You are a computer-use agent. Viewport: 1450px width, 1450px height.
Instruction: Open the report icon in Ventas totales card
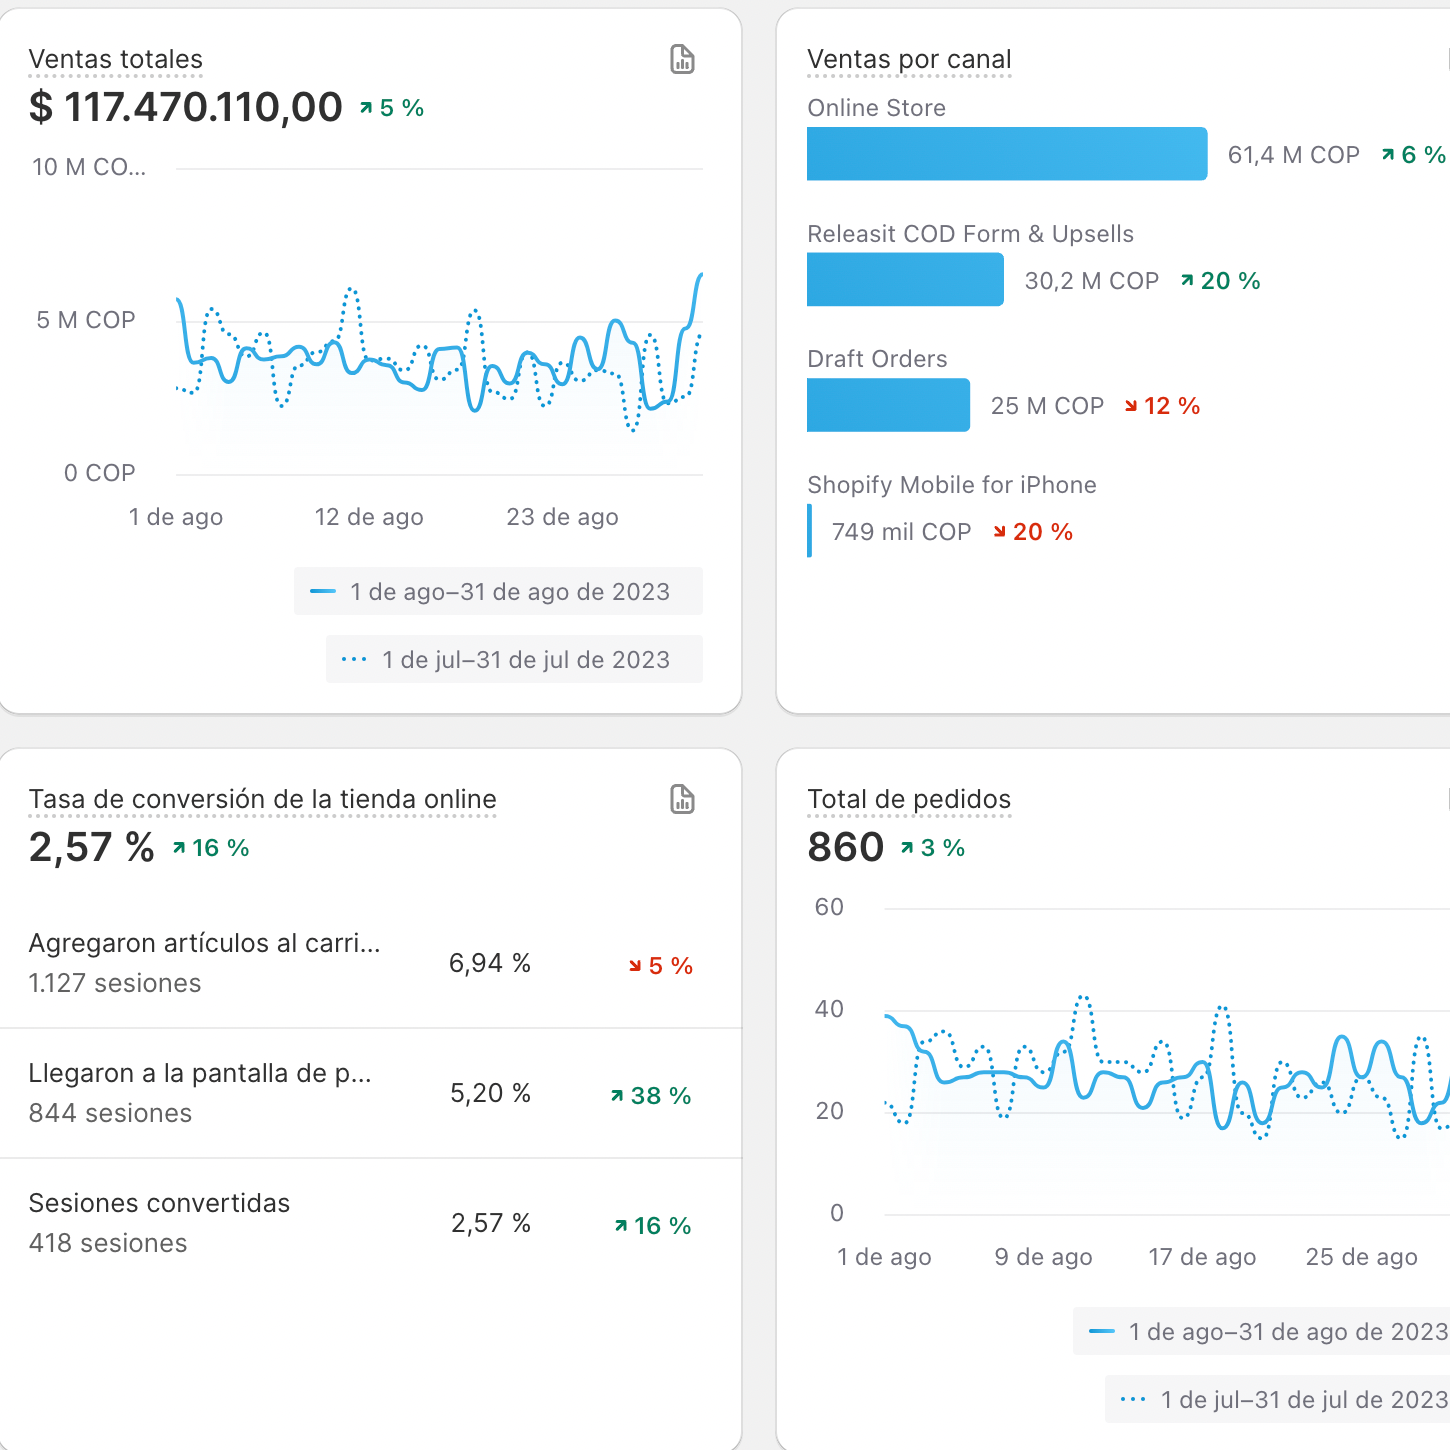[x=682, y=60]
